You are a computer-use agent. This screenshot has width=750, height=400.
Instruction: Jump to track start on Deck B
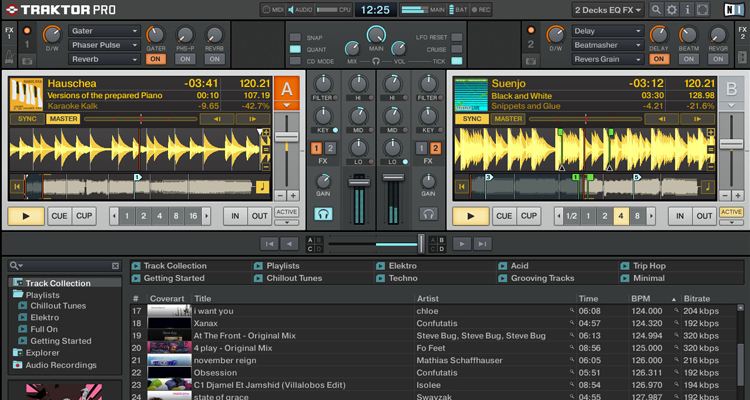coord(462,187)
